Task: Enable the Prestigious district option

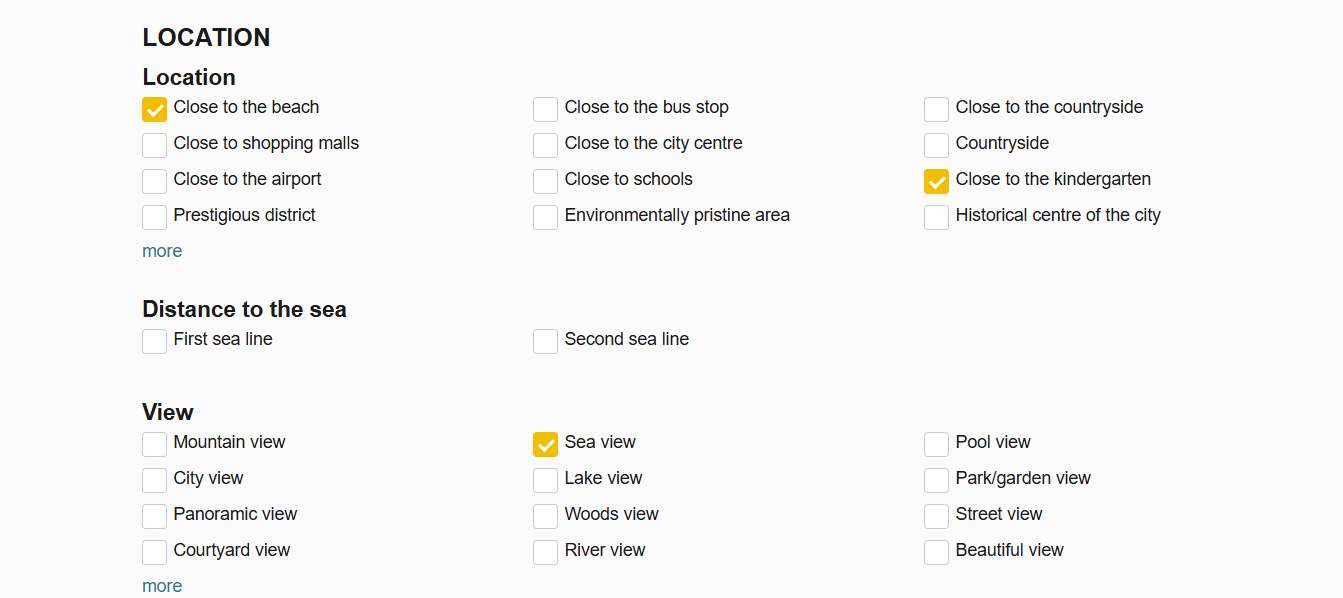Action: pos(154,217)
